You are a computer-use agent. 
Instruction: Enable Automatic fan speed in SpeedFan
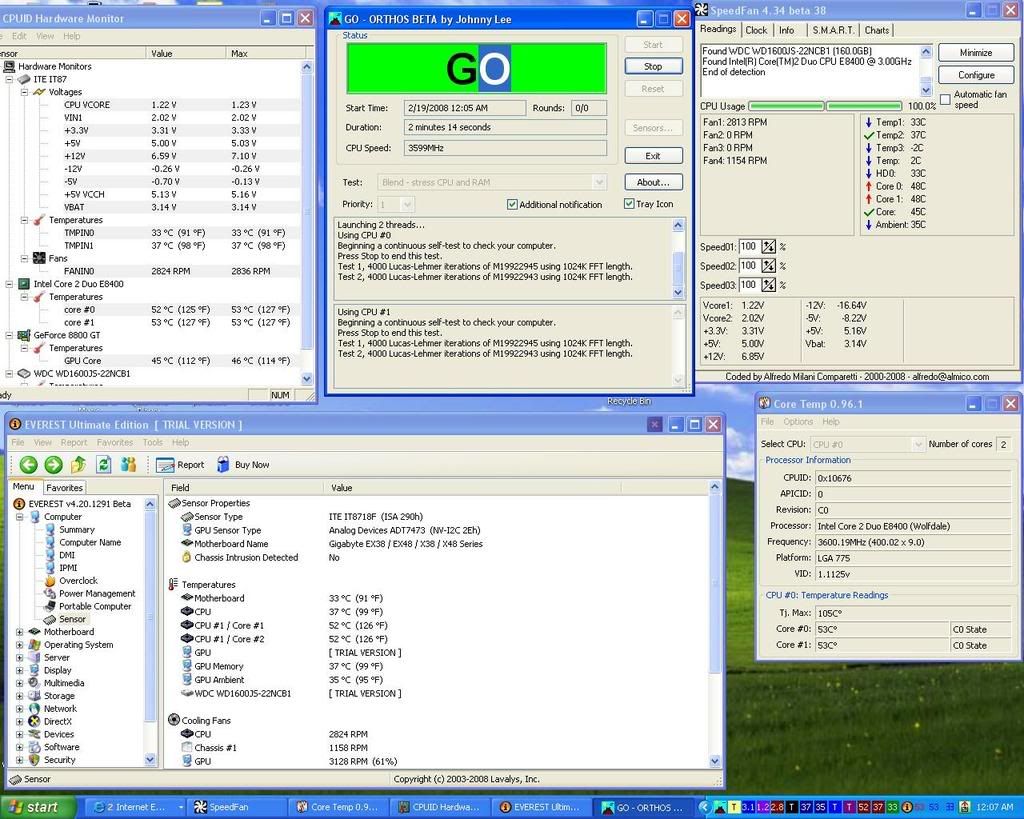click(x=945, y=99)
